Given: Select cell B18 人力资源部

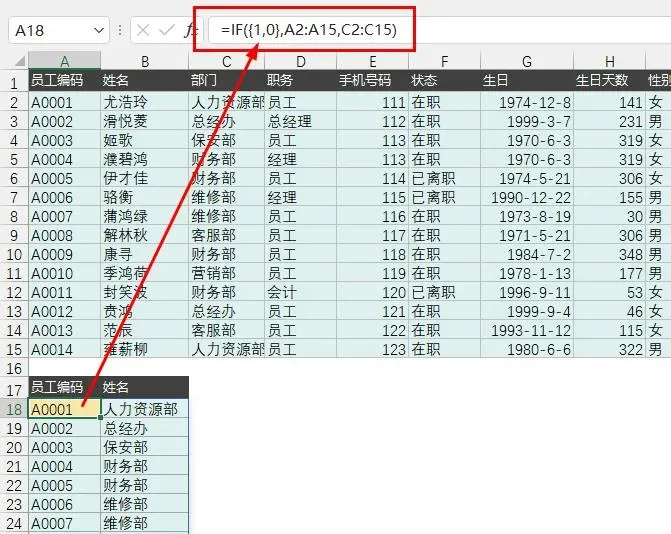Looking at the screenshot, I should click(x=145, y=409).
